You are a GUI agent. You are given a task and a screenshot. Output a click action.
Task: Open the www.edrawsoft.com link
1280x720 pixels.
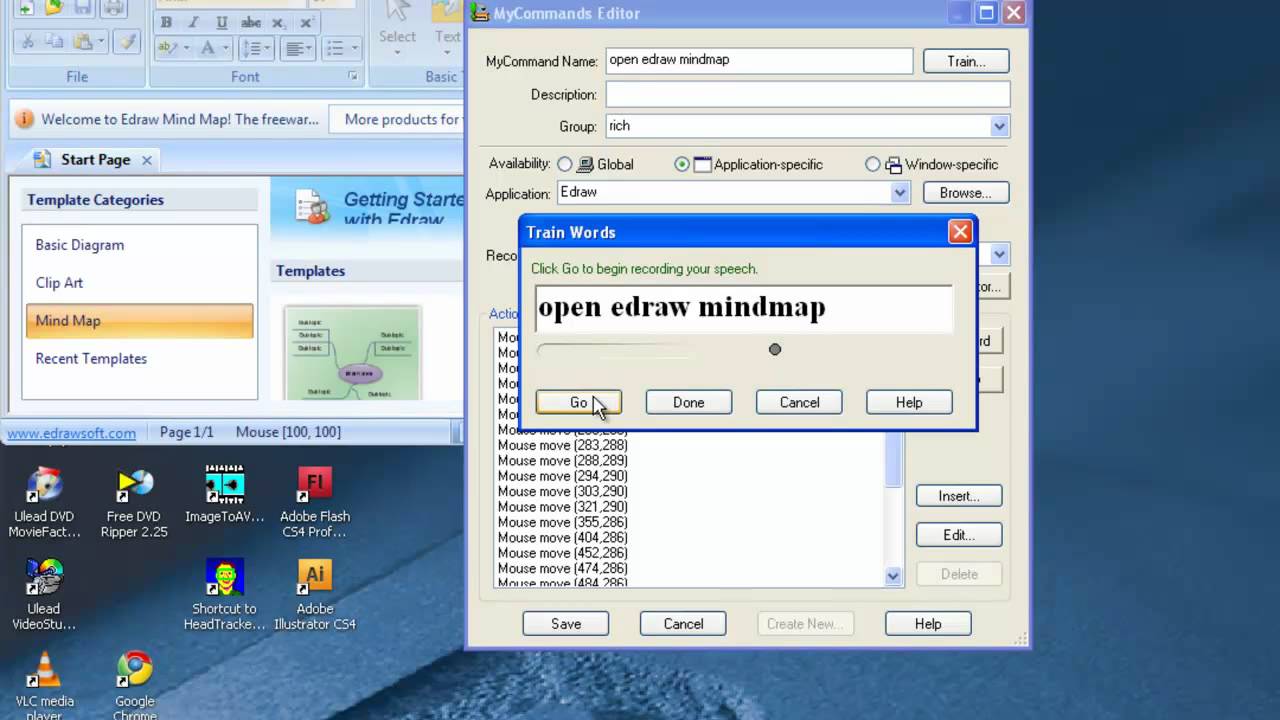(72, 433)
